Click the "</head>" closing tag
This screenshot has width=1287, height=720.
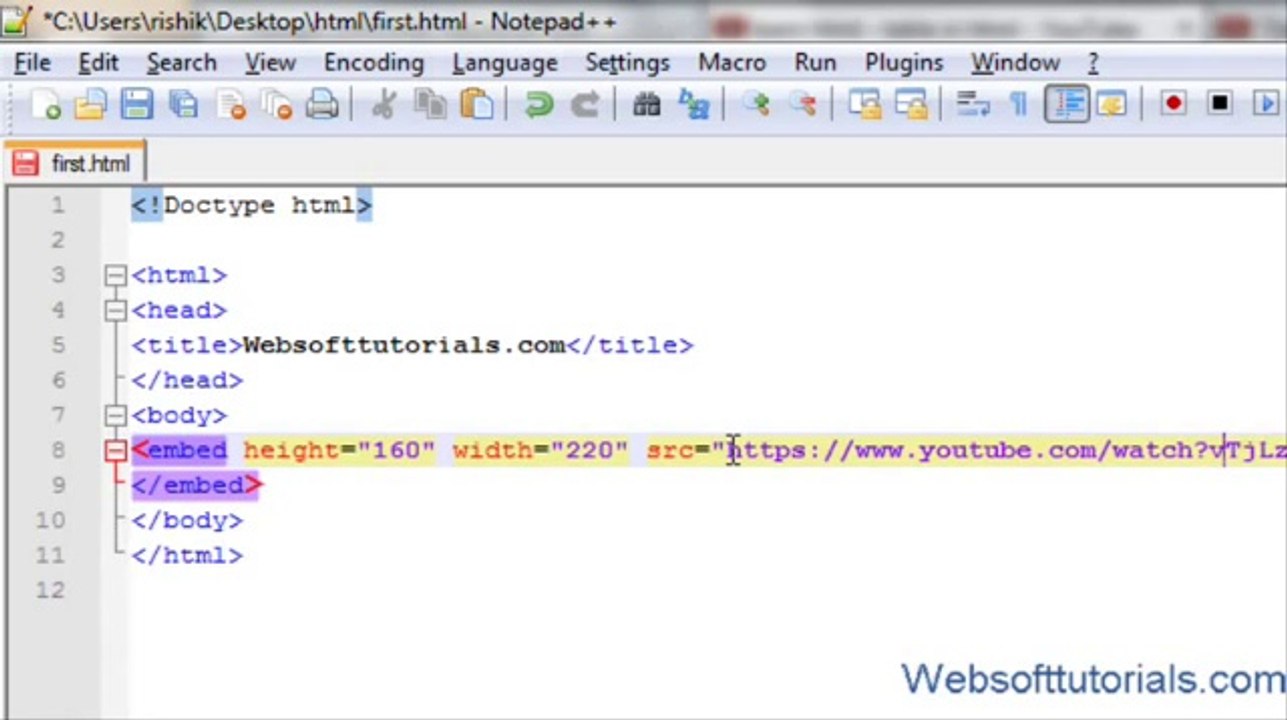click(187, 381)
